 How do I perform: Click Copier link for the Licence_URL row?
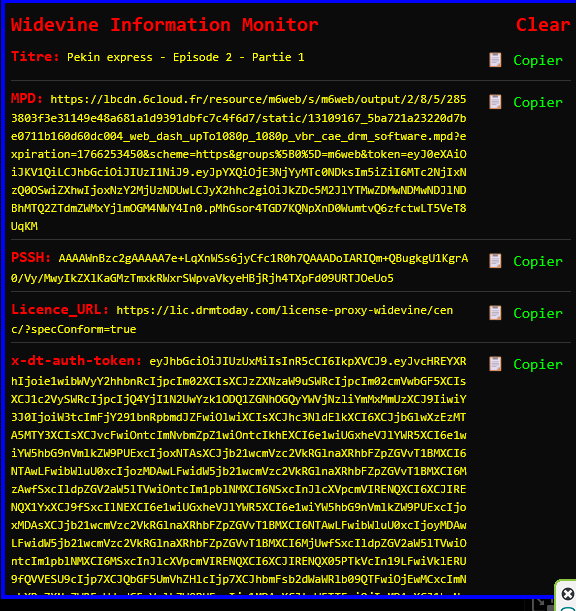coord(538,313)
